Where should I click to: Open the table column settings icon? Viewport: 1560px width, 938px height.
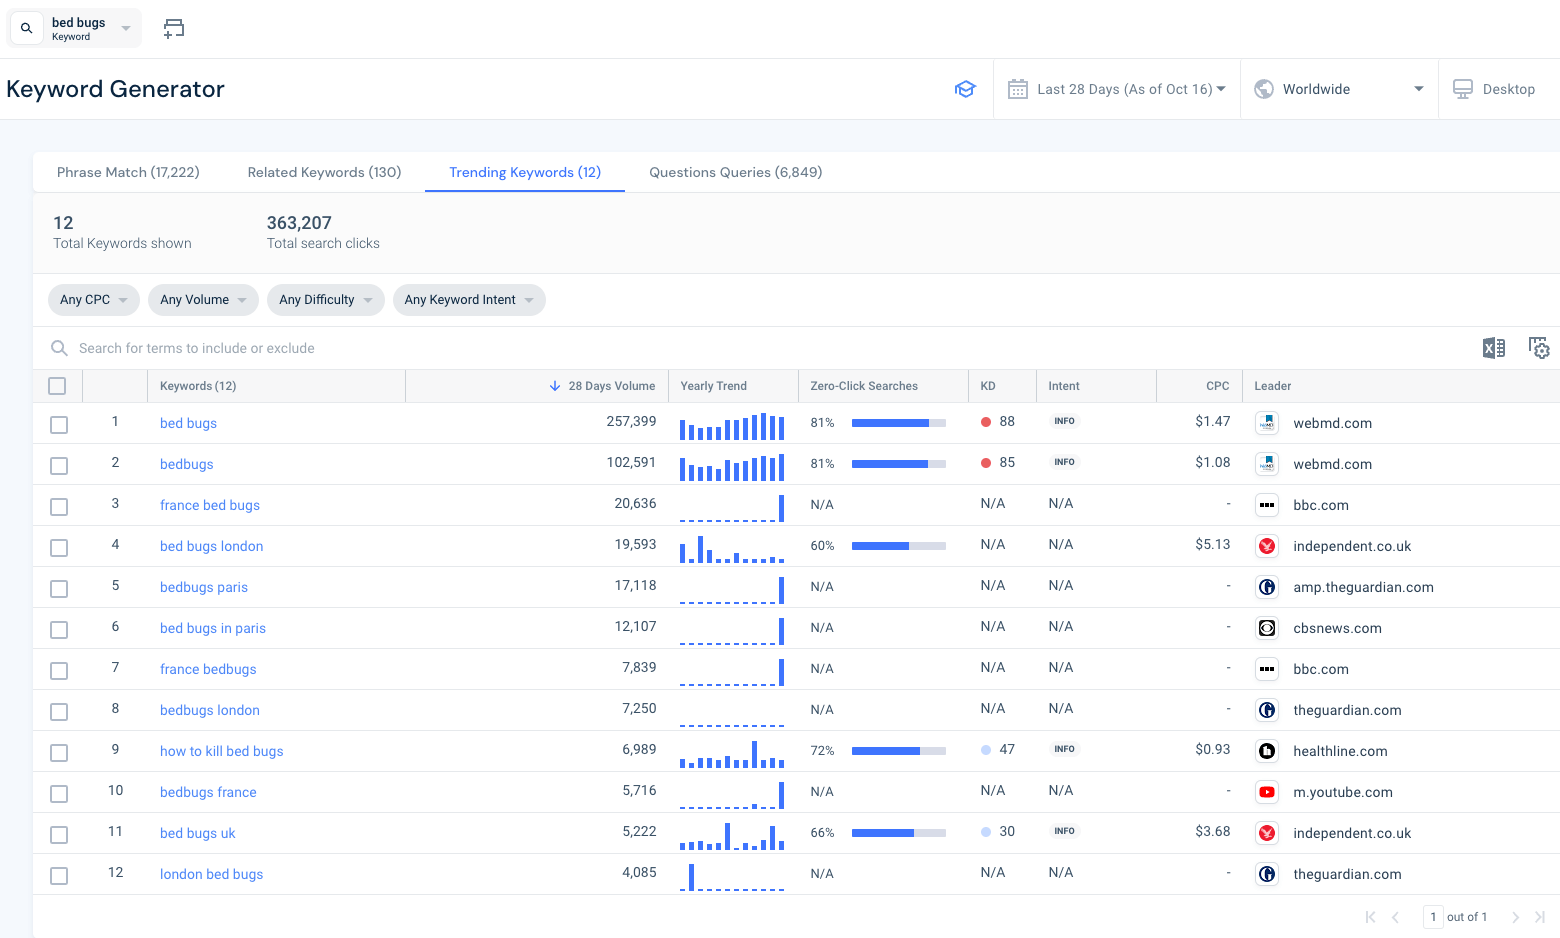coord(1539,348)
